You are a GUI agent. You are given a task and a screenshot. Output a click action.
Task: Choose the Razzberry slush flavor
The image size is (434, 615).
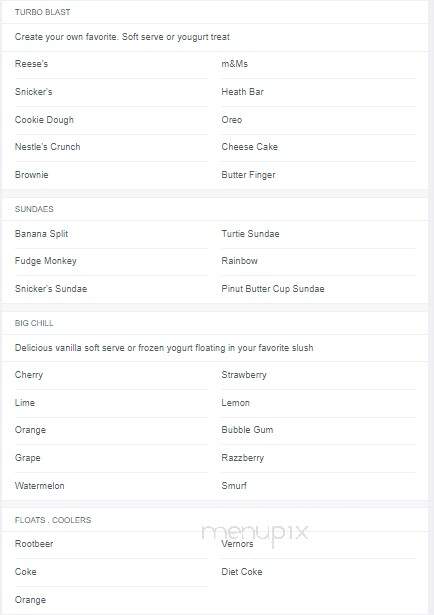click(242, 458)
